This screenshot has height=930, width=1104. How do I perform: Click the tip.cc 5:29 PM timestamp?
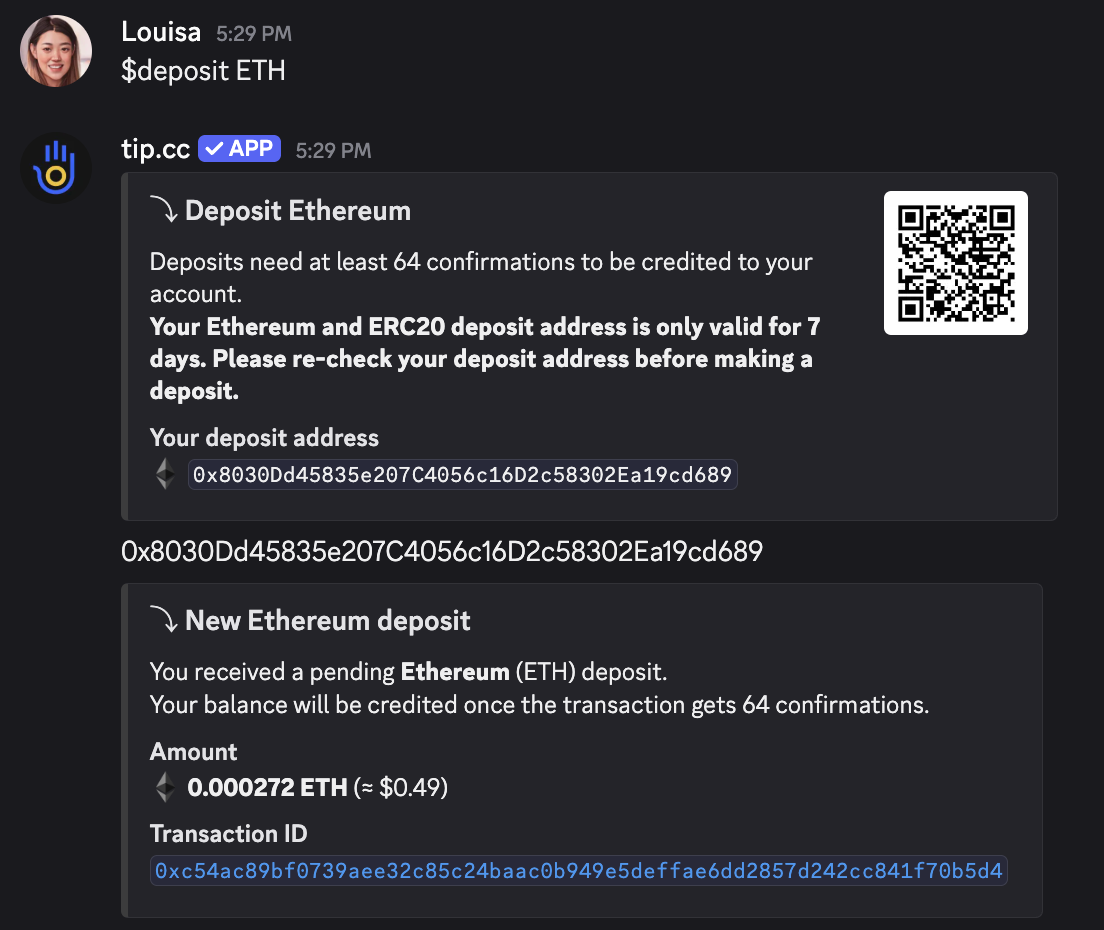click(x=333, y=151)
